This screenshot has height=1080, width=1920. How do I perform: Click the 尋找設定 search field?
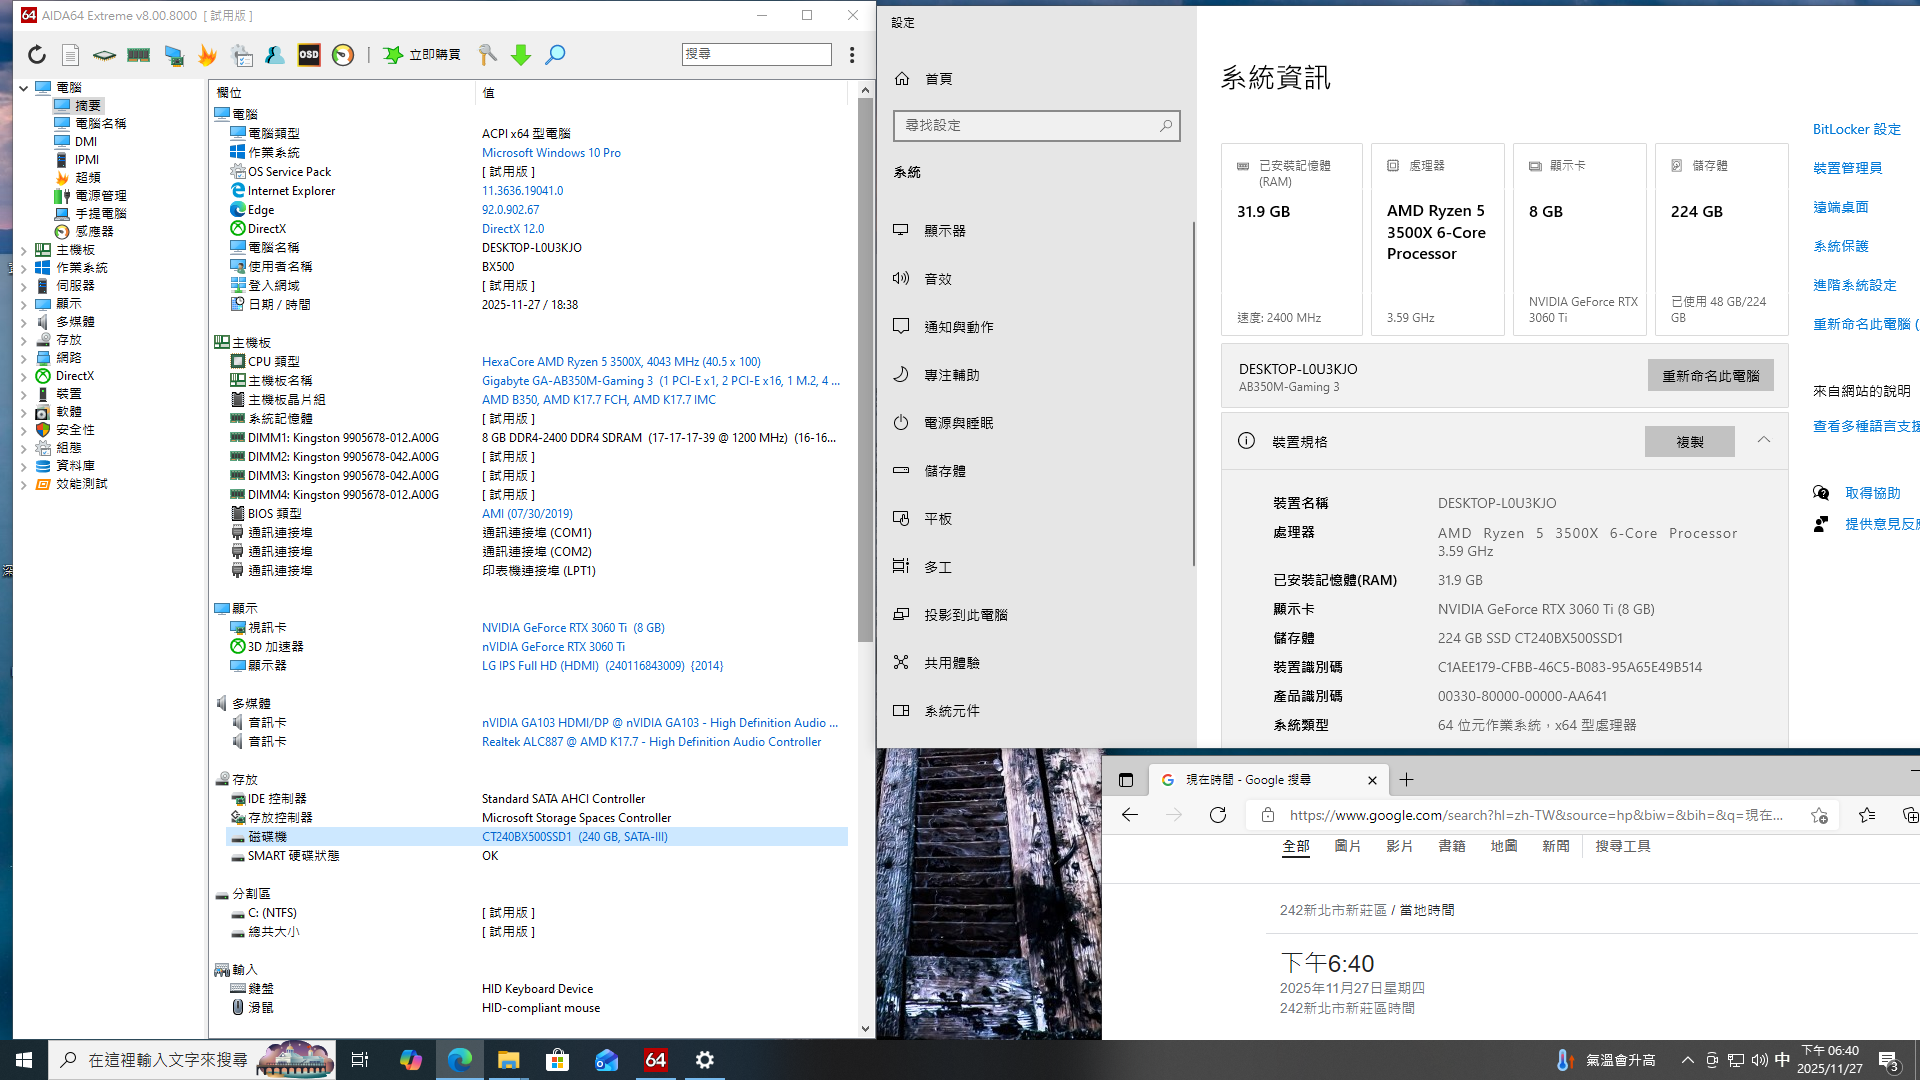click(x=1028, y=125)
